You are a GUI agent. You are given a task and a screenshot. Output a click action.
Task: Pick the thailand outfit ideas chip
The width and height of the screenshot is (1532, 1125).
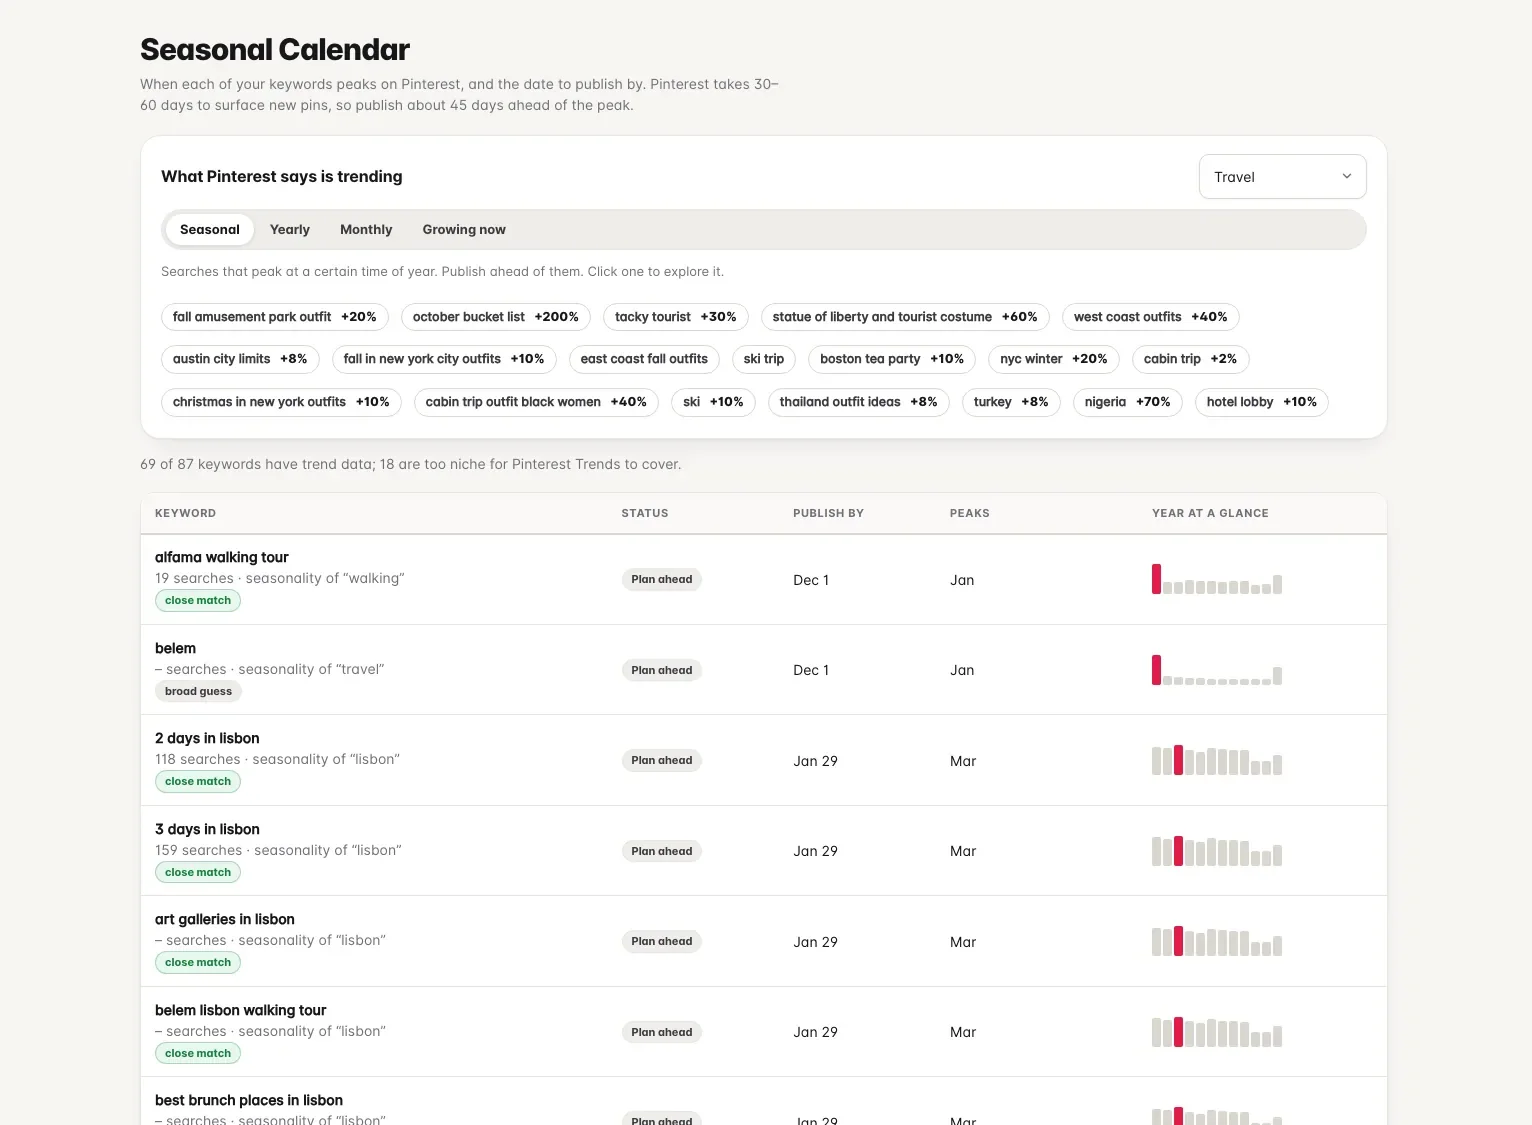pos(859,402)
